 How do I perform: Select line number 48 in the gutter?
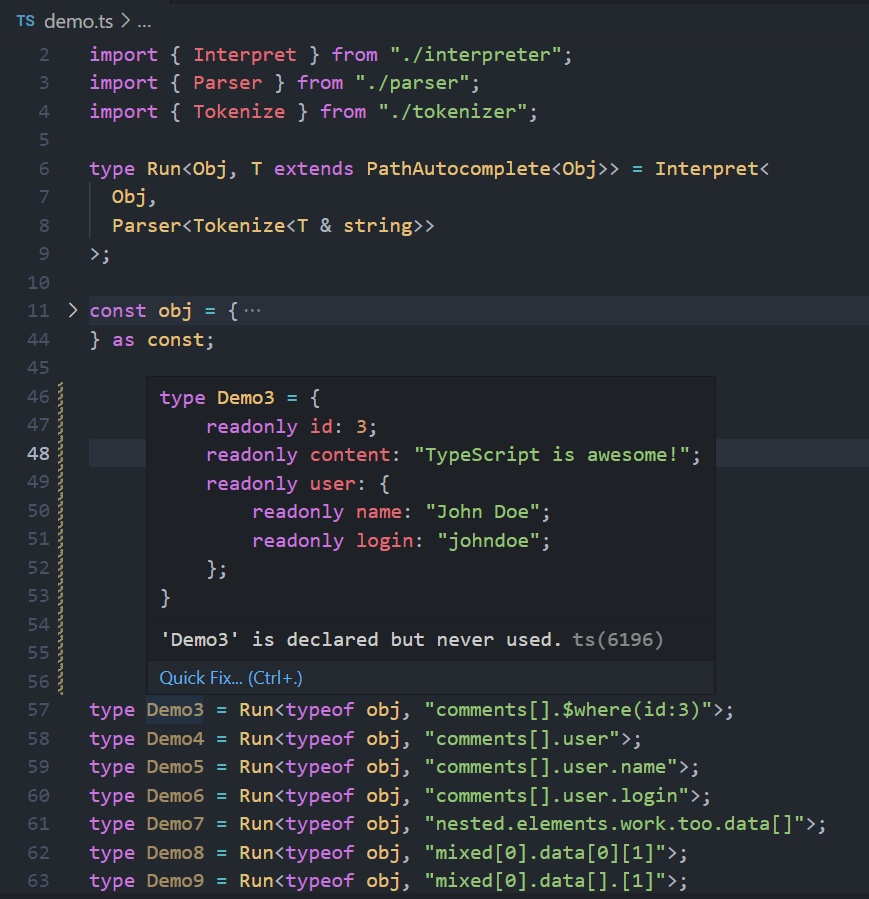click(38, 453)
